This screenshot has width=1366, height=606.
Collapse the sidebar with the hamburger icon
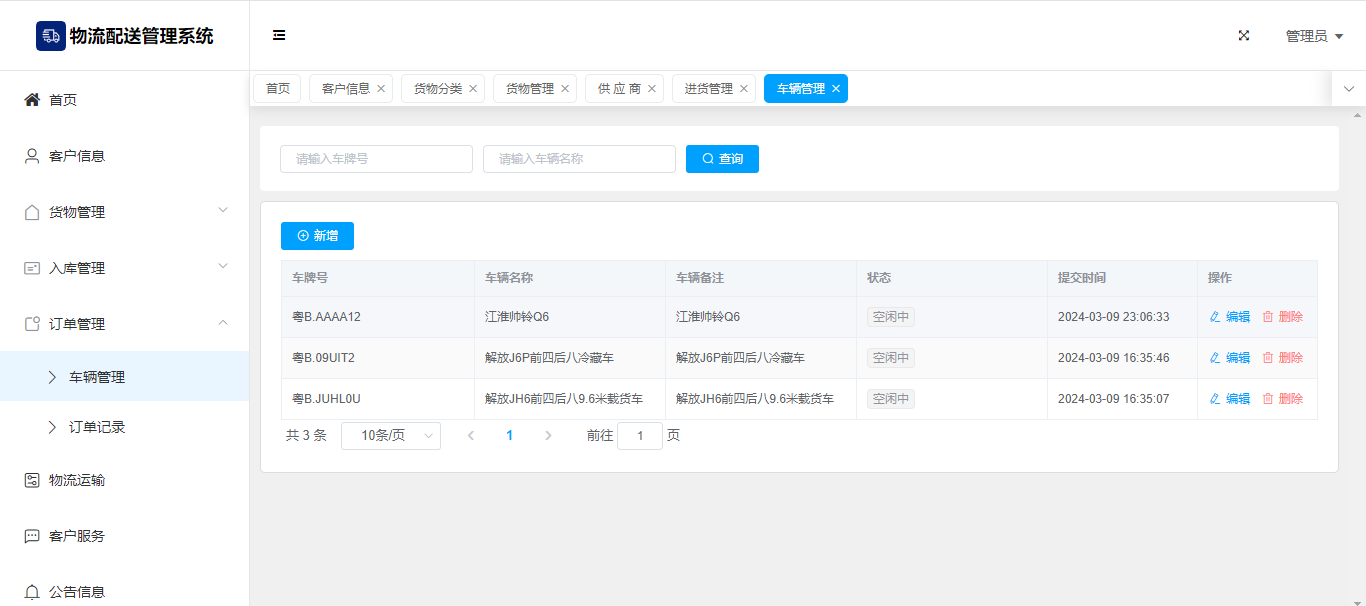pyautogui.click(x=279, y=36)
